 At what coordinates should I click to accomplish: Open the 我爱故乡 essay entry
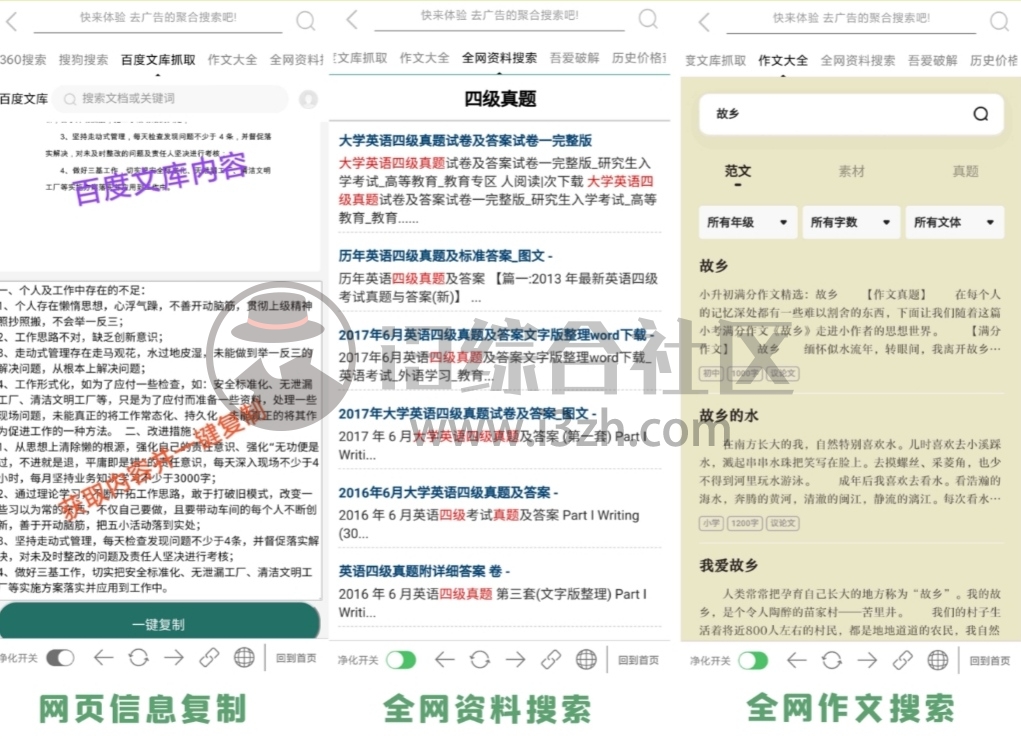pyautogui.click(x=729, y=565)
